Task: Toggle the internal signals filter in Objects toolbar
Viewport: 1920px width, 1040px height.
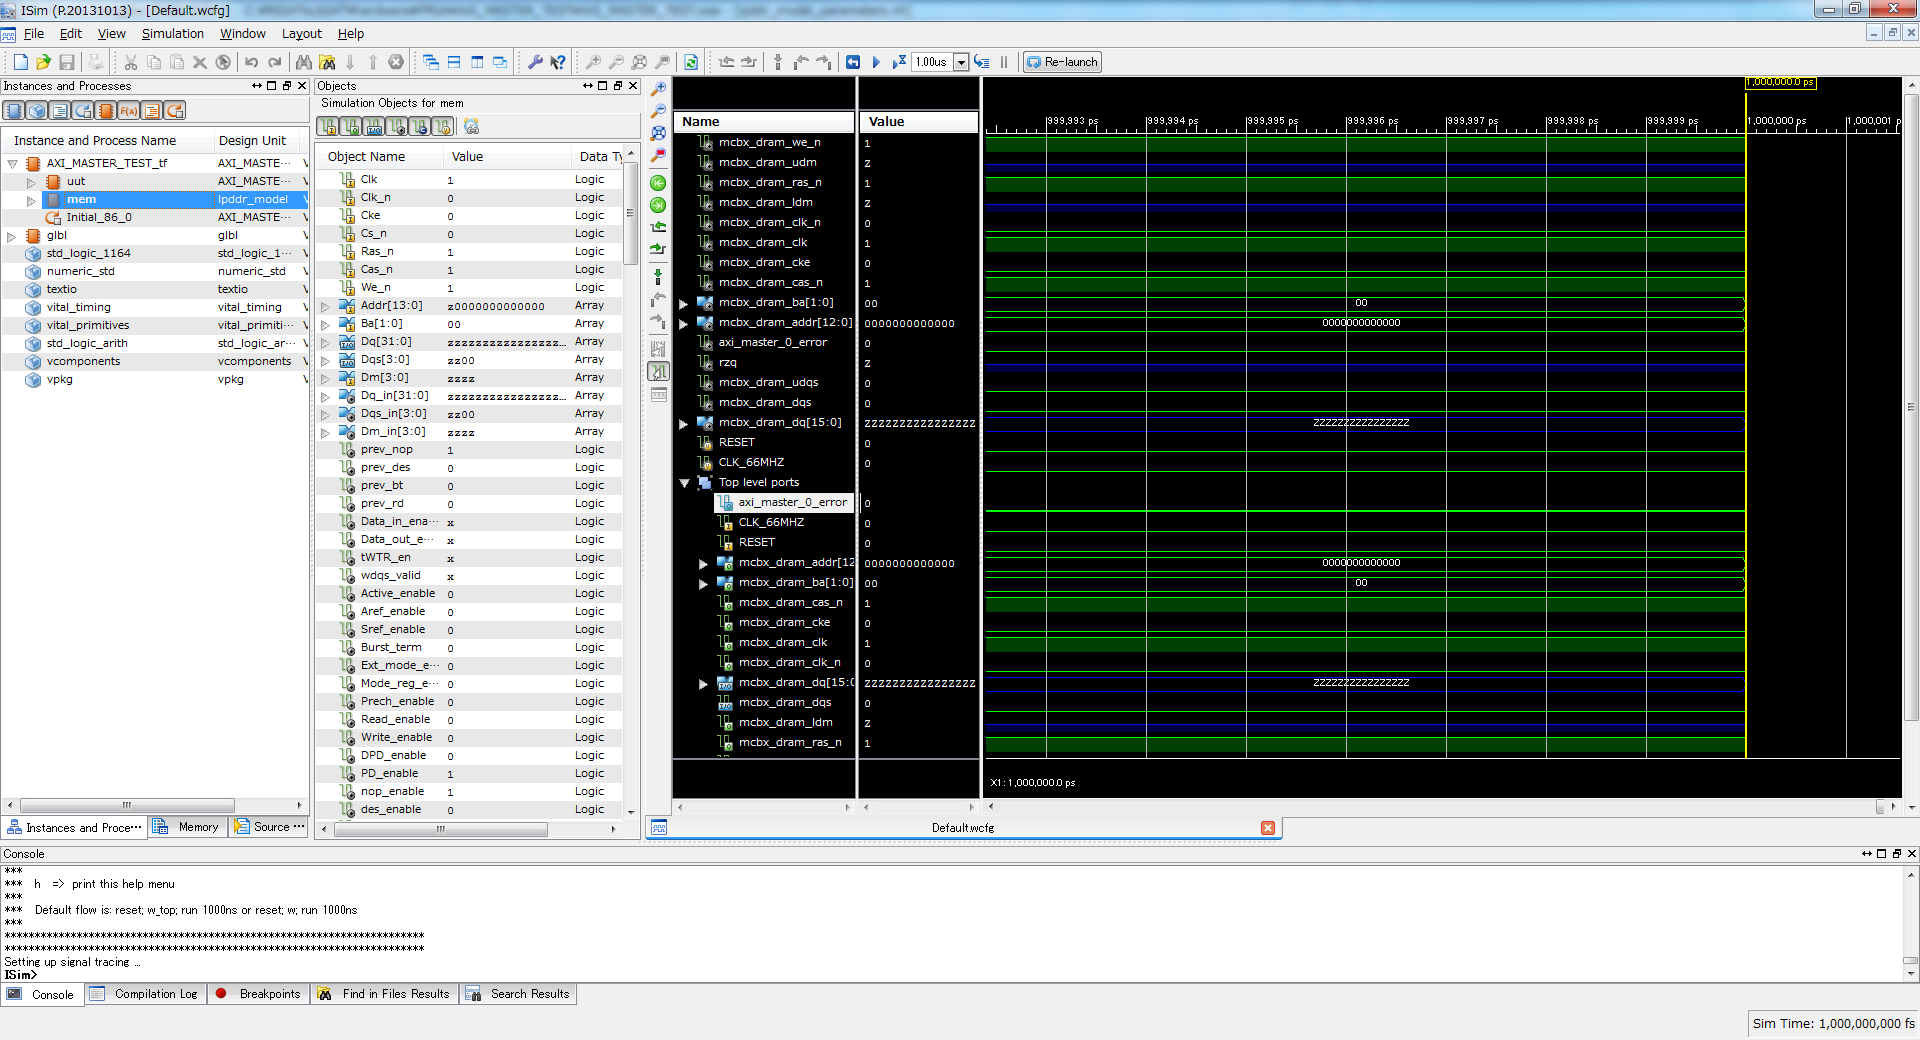Action: pos(397,127)
